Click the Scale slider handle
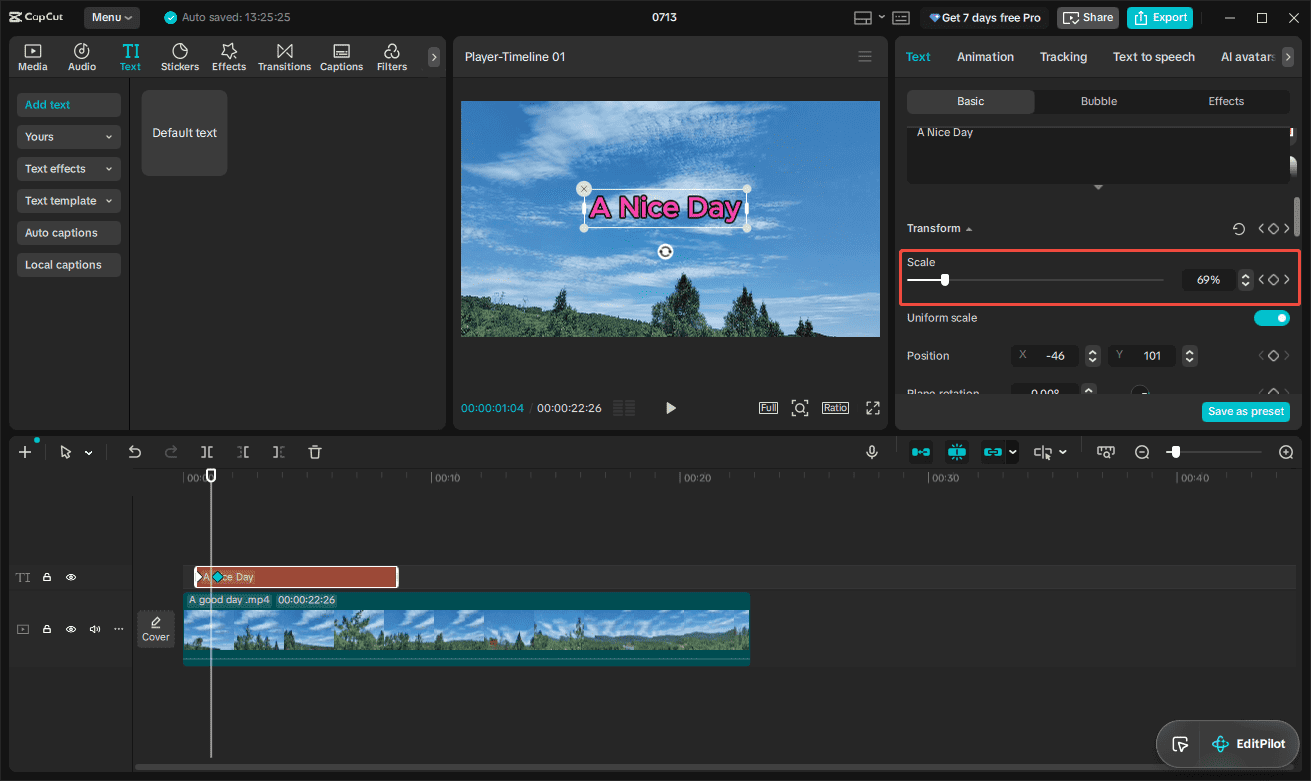1311x781 pixels. point(945,280)
